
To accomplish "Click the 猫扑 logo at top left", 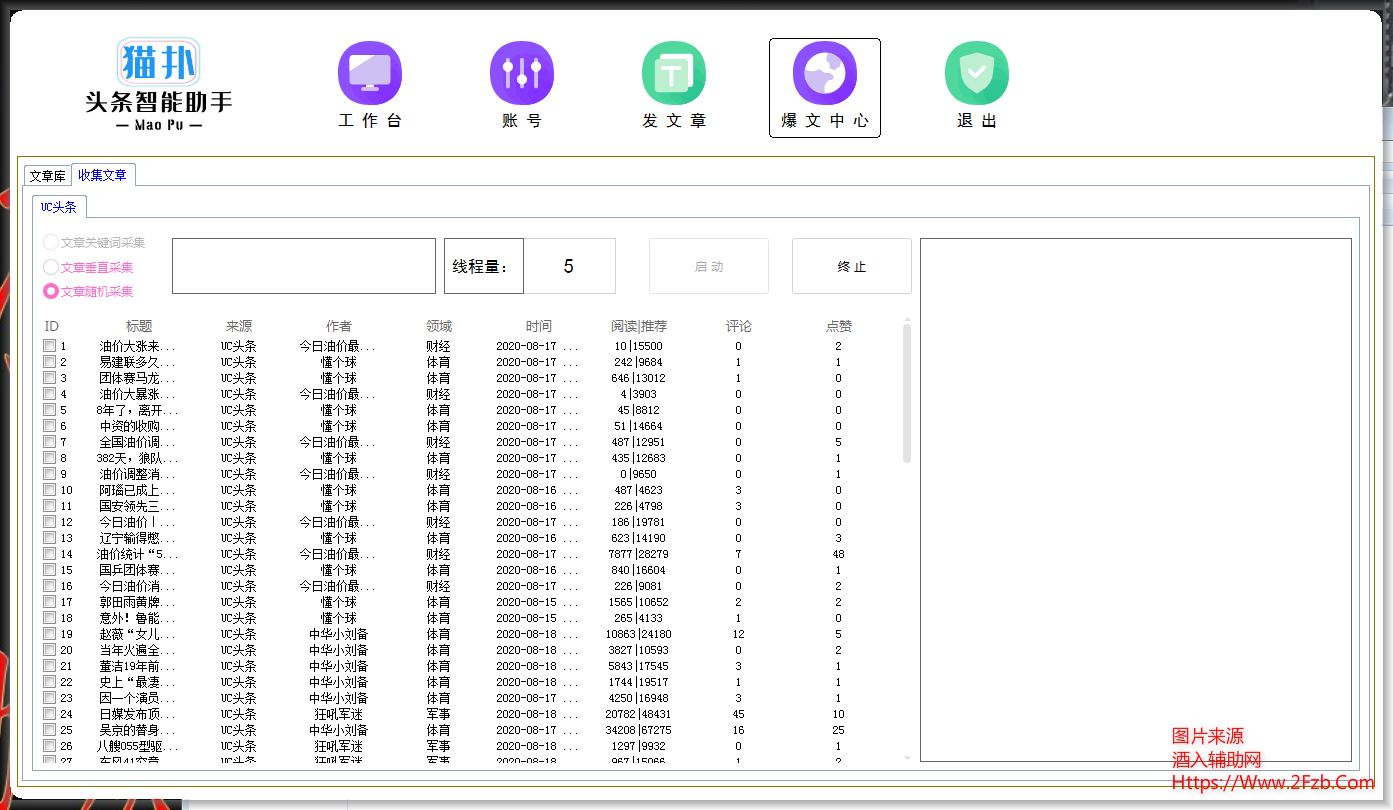I will (x=159, y=62).
